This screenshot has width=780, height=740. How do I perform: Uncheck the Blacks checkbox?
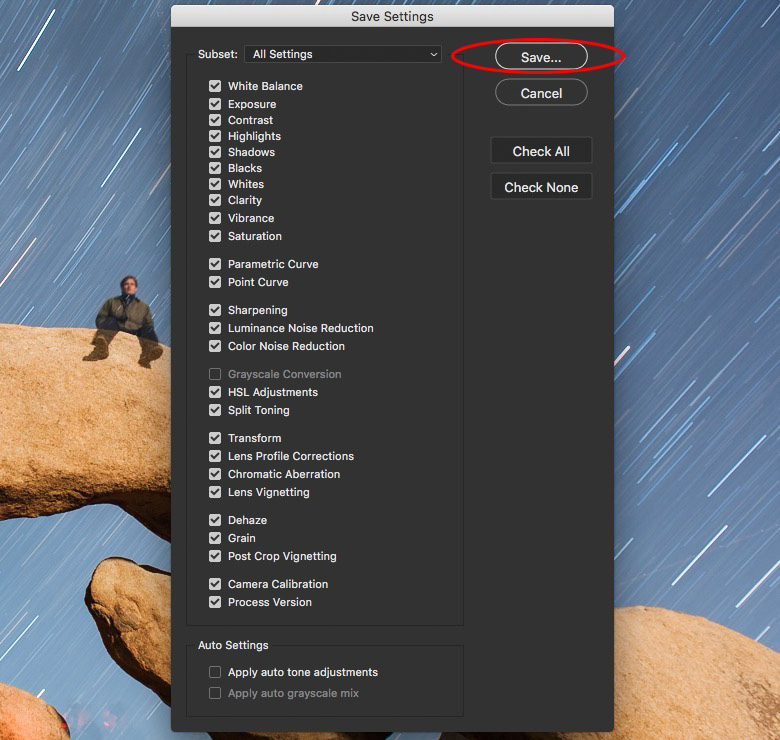[215, 168]
